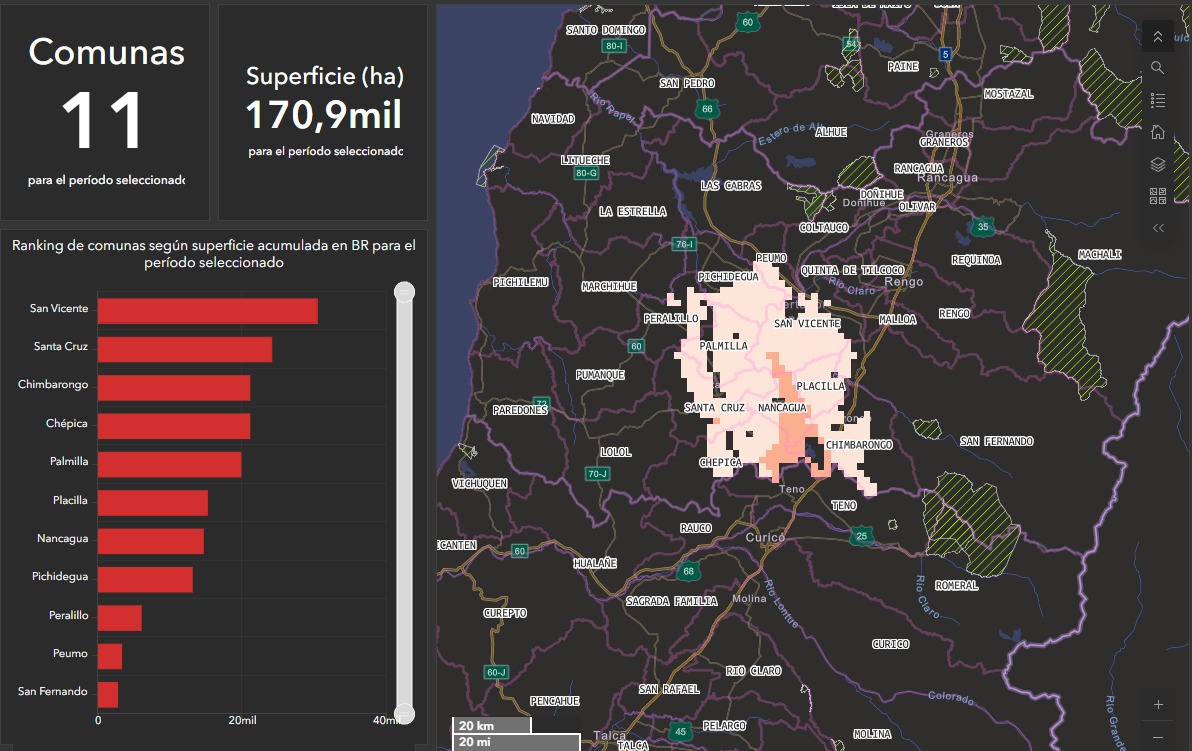Zoom in on the map
This screenshot has width=1192, height=751.
coord(1158,704)
